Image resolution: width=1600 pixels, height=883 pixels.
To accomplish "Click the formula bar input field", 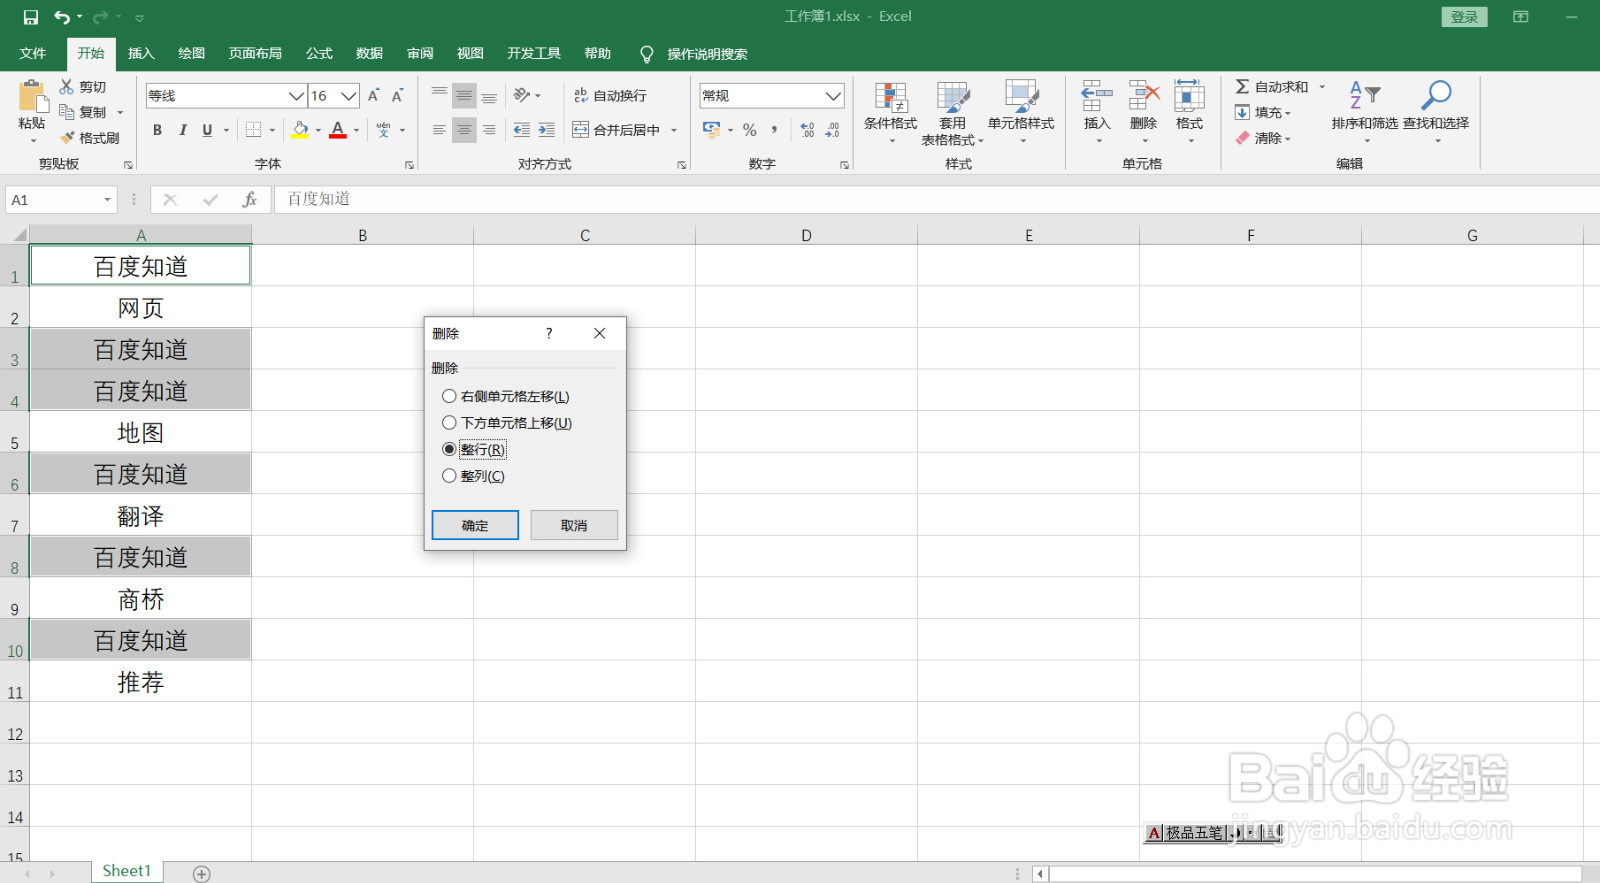I will click(x=936, y=199).
